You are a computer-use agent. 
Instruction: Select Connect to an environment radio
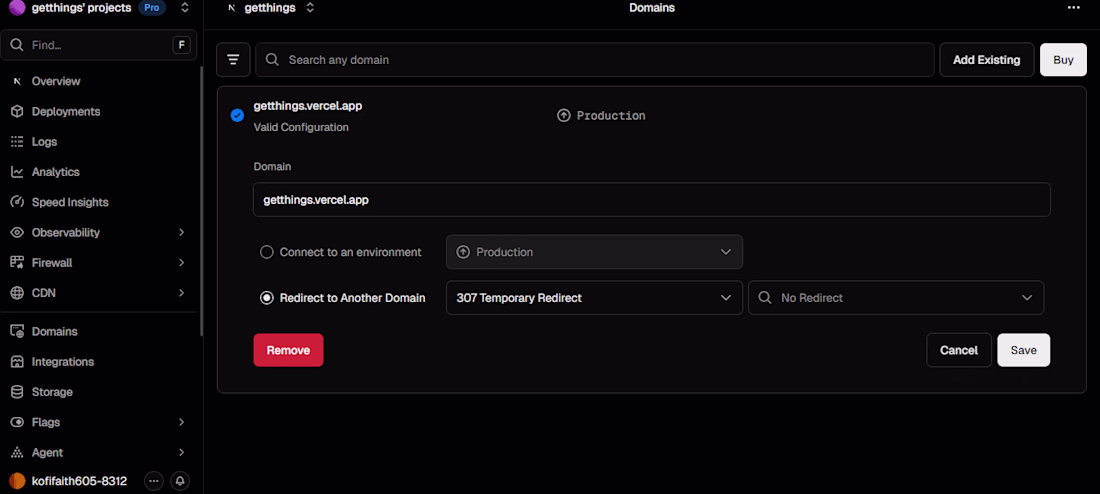tap(267, 252)
